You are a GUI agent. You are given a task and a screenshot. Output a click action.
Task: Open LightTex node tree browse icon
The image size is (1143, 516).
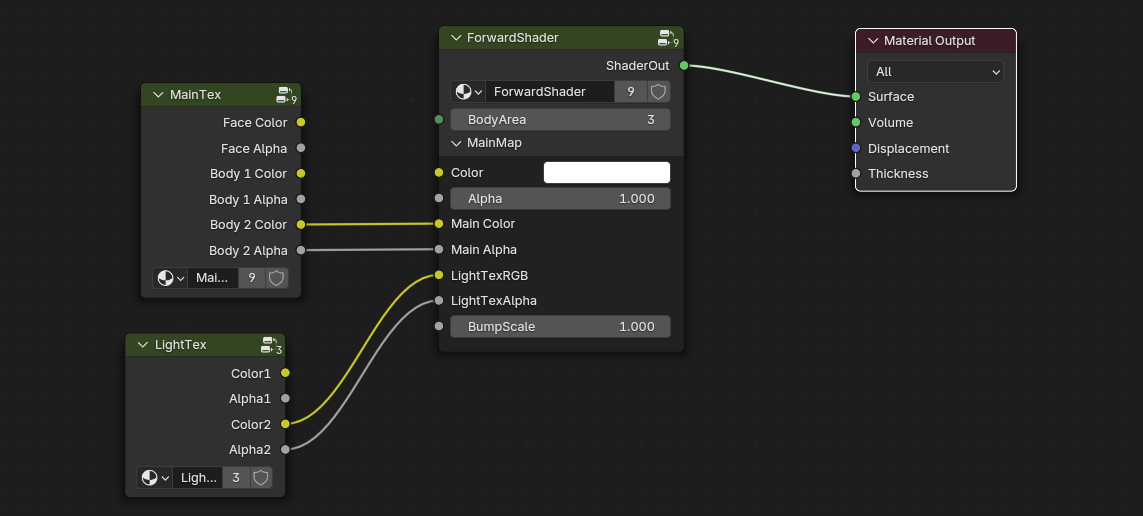(155, 478)
